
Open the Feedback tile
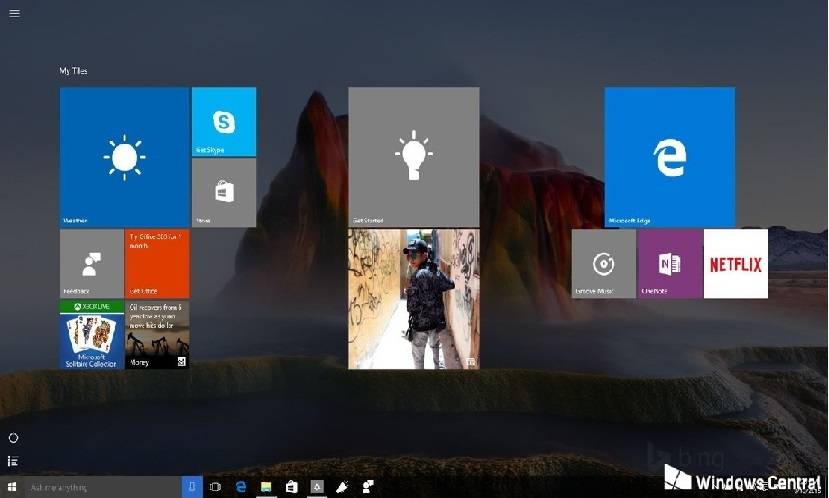point(91,263)
